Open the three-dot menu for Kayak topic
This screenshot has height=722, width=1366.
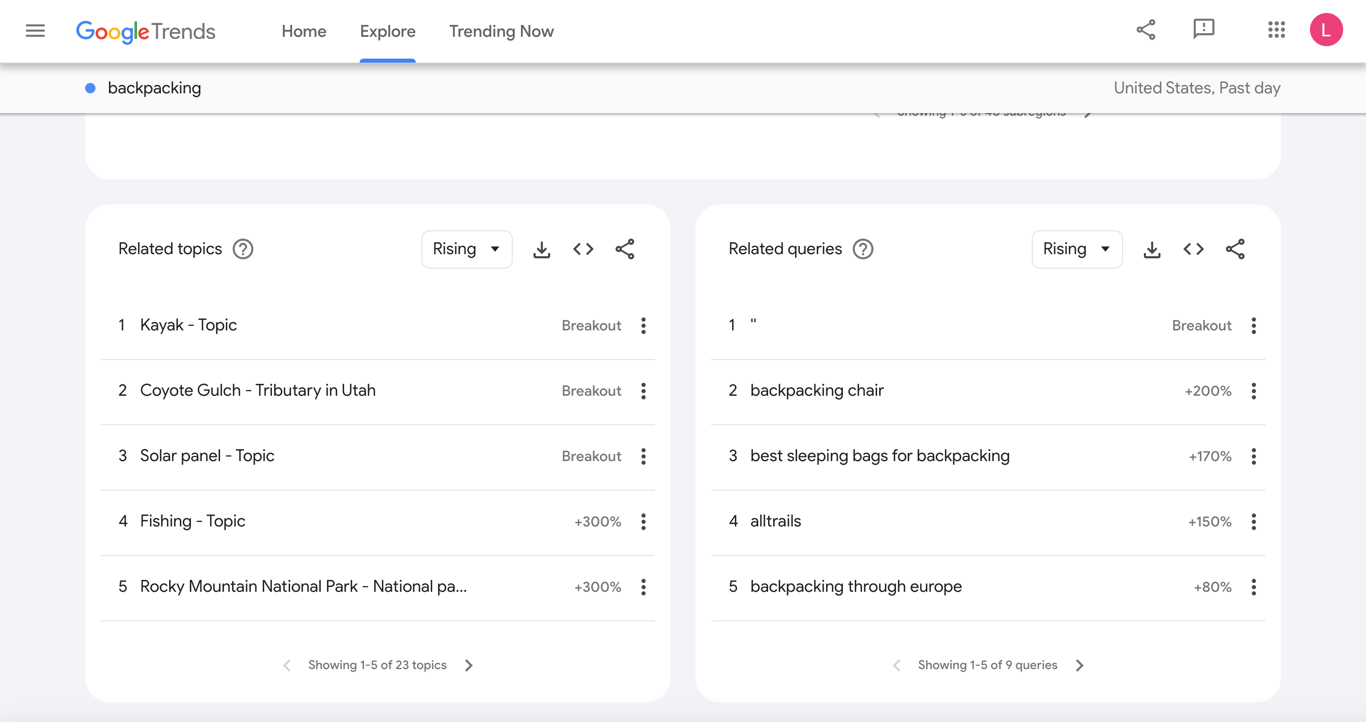643,325
